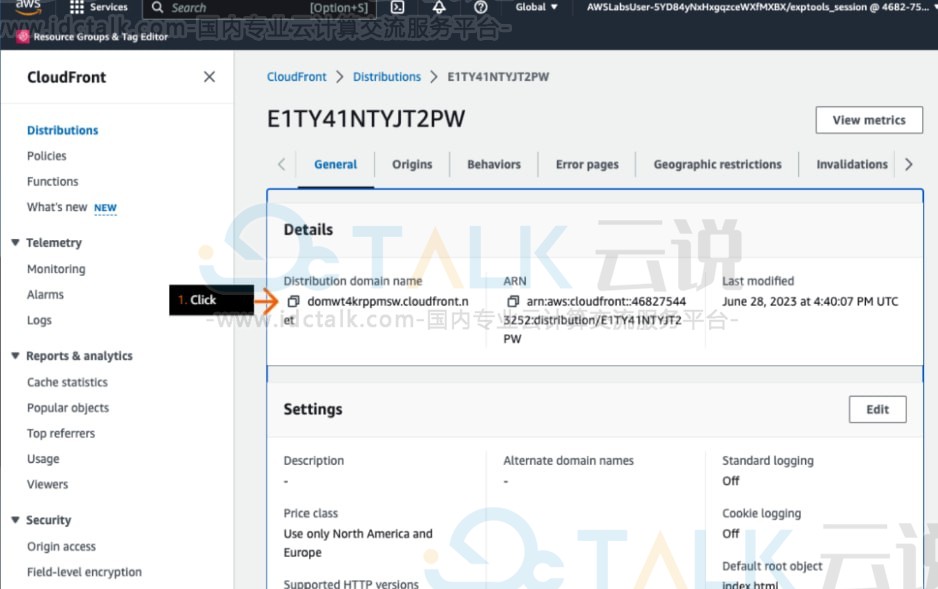938x589 pixels.
Task: Open the Geographic restrictions tab
Action: click(717, 164)
